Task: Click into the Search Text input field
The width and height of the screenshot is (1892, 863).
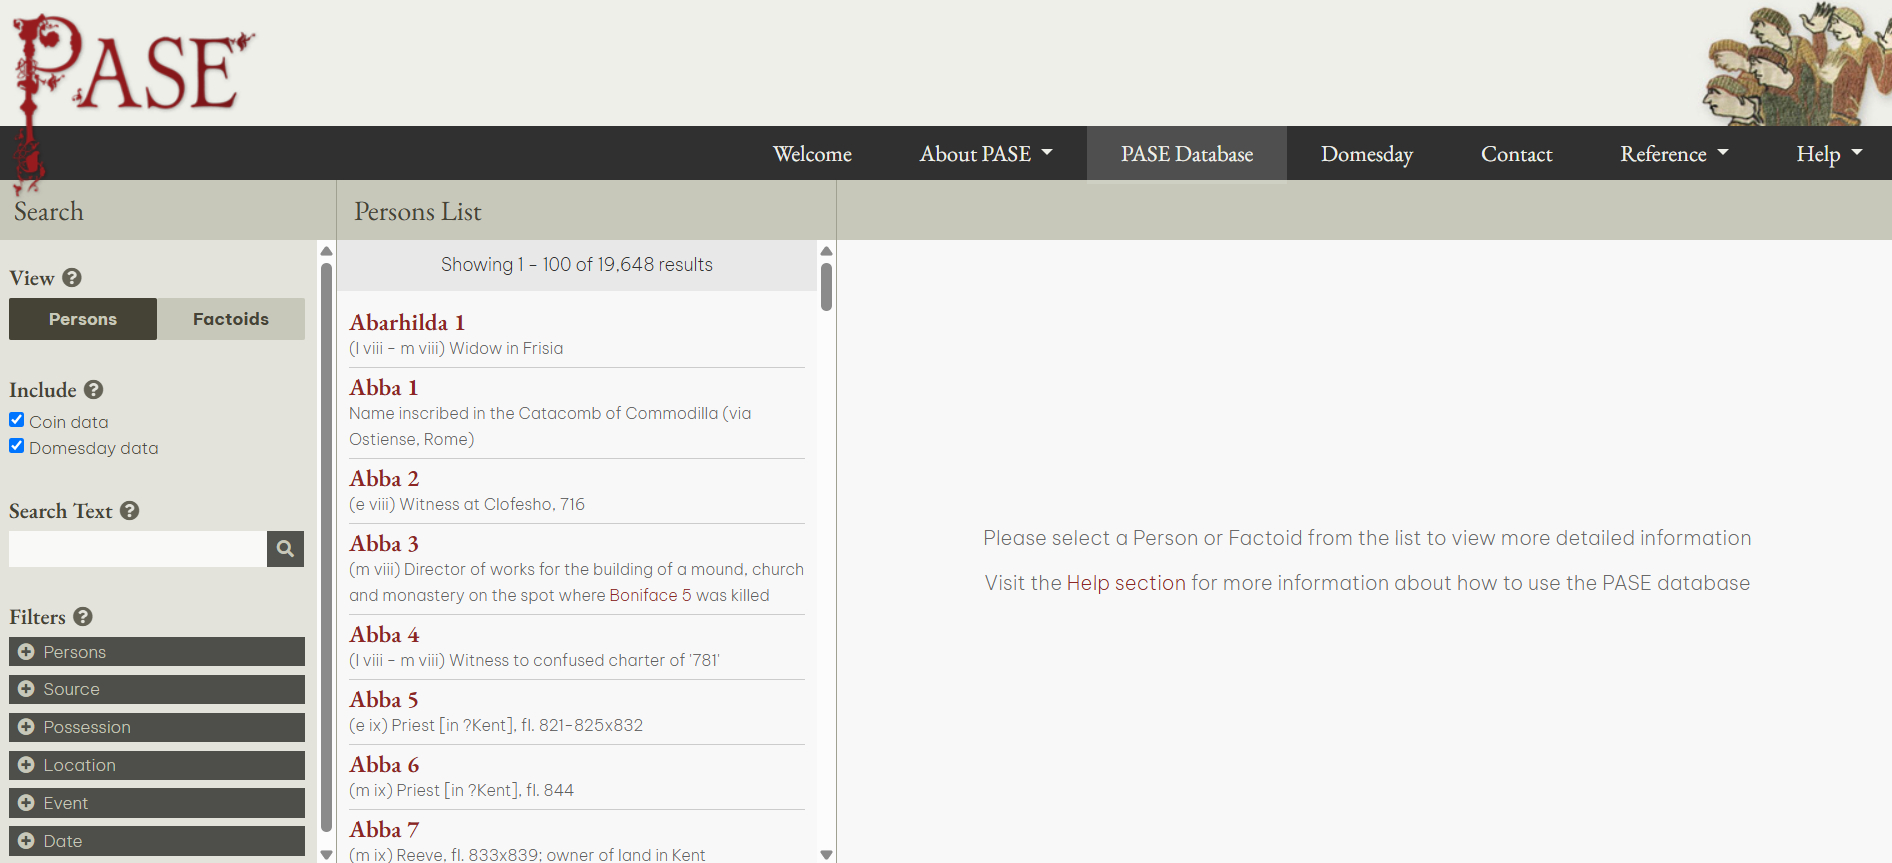Action: tap(138, 549)
